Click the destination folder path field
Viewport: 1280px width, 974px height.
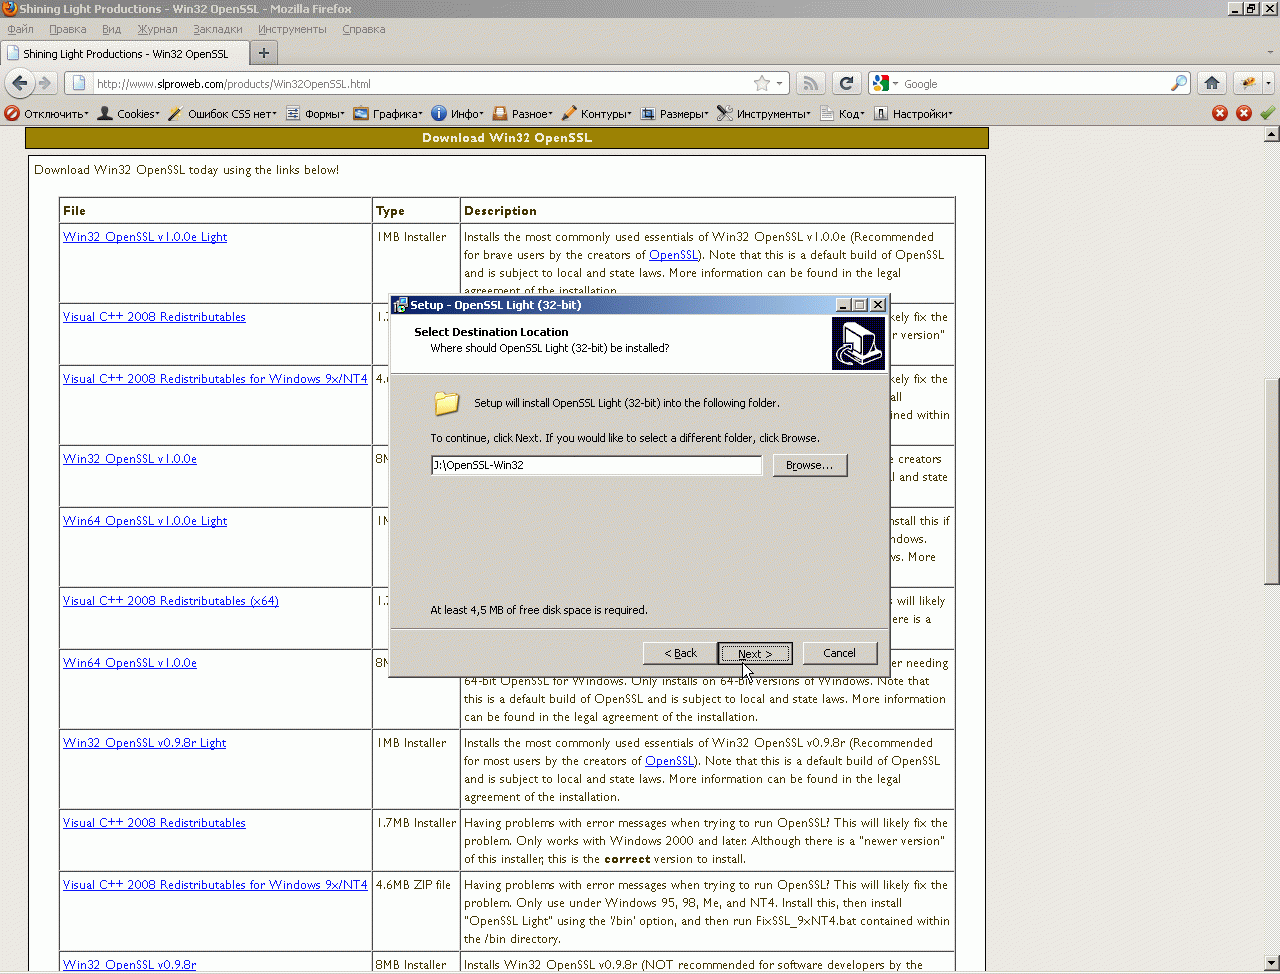tap(596, 465)
